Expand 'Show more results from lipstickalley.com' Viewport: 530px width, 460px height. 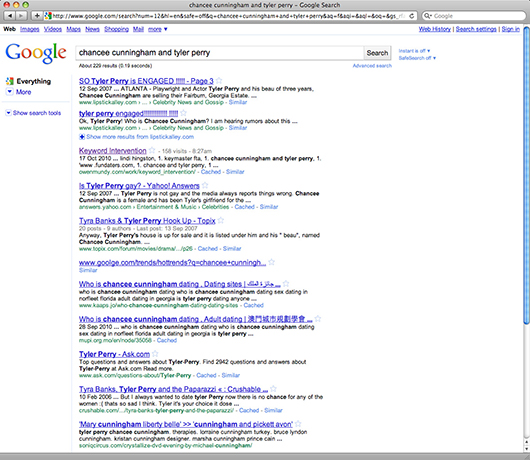136,137
